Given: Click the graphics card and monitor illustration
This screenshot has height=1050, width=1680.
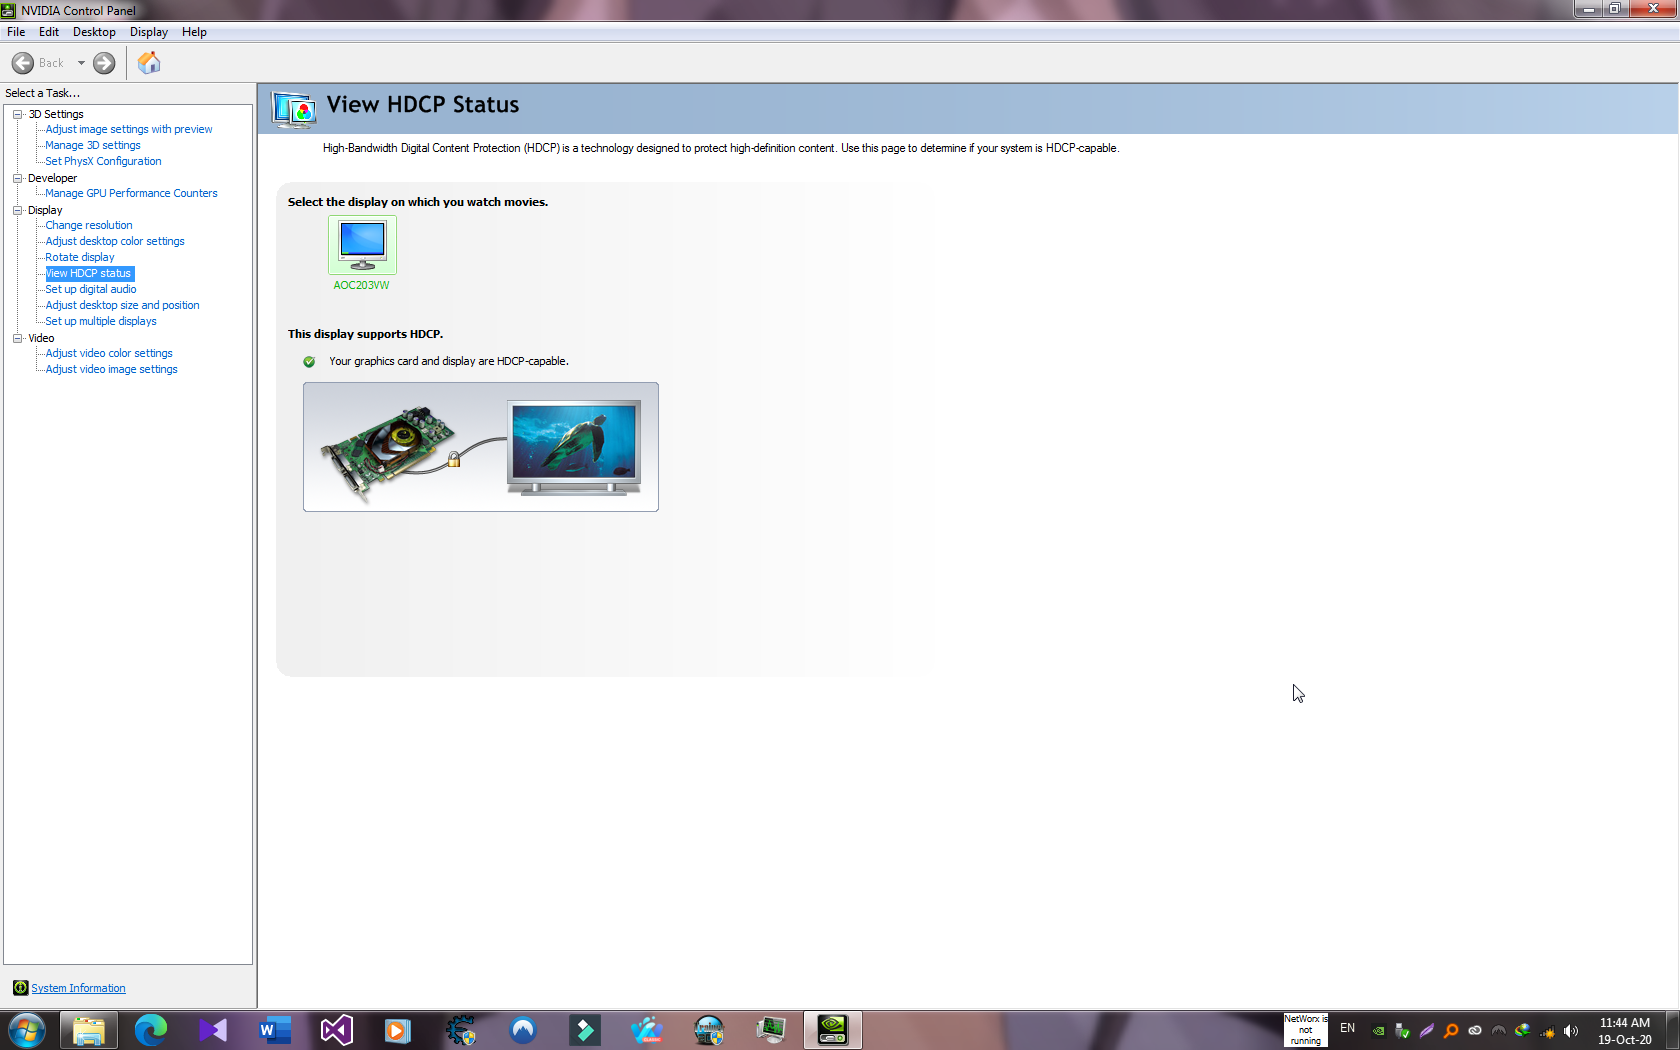Looking at the screenshot, I should click(481, 447).
